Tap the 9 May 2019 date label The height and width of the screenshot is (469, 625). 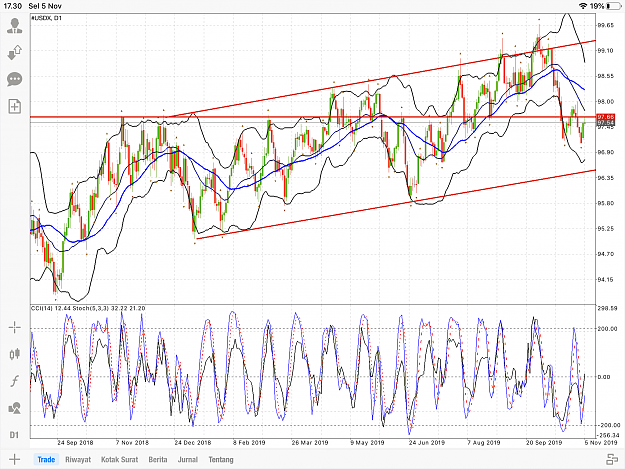367,443
